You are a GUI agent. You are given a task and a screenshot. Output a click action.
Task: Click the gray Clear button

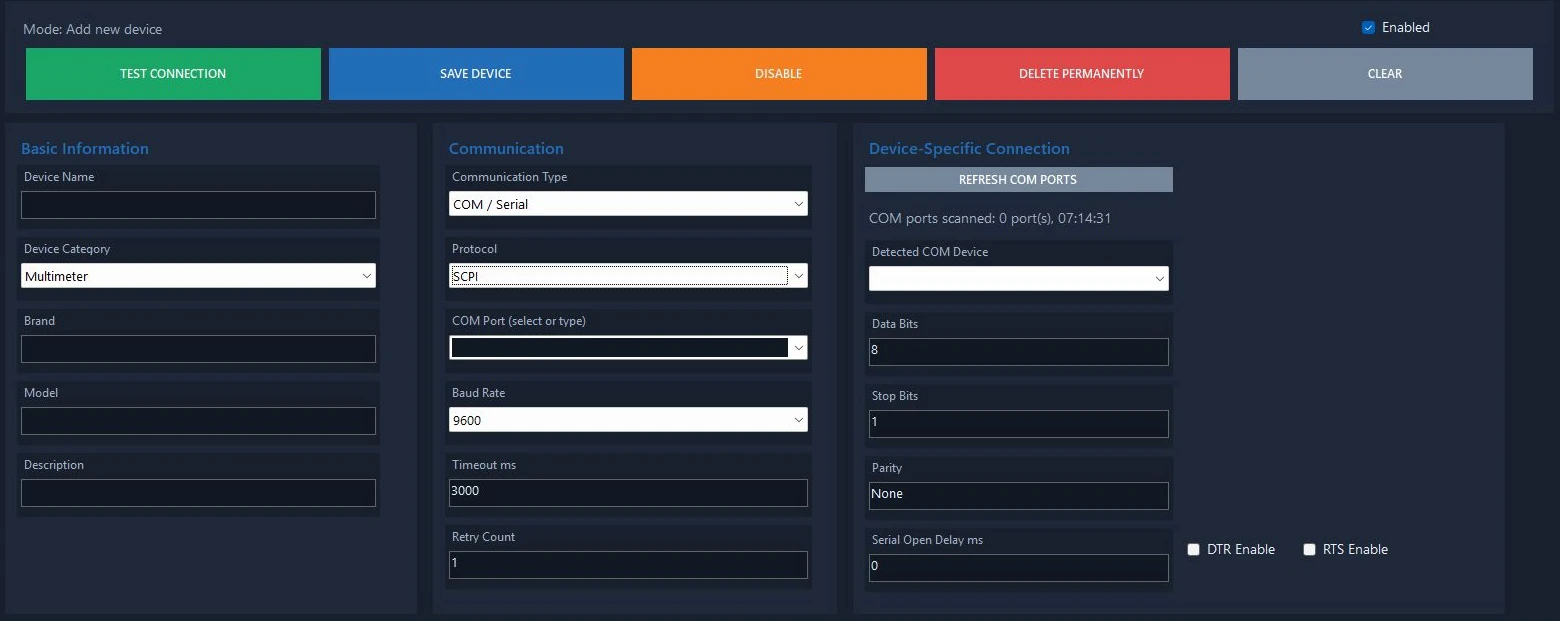point(1385,74)
